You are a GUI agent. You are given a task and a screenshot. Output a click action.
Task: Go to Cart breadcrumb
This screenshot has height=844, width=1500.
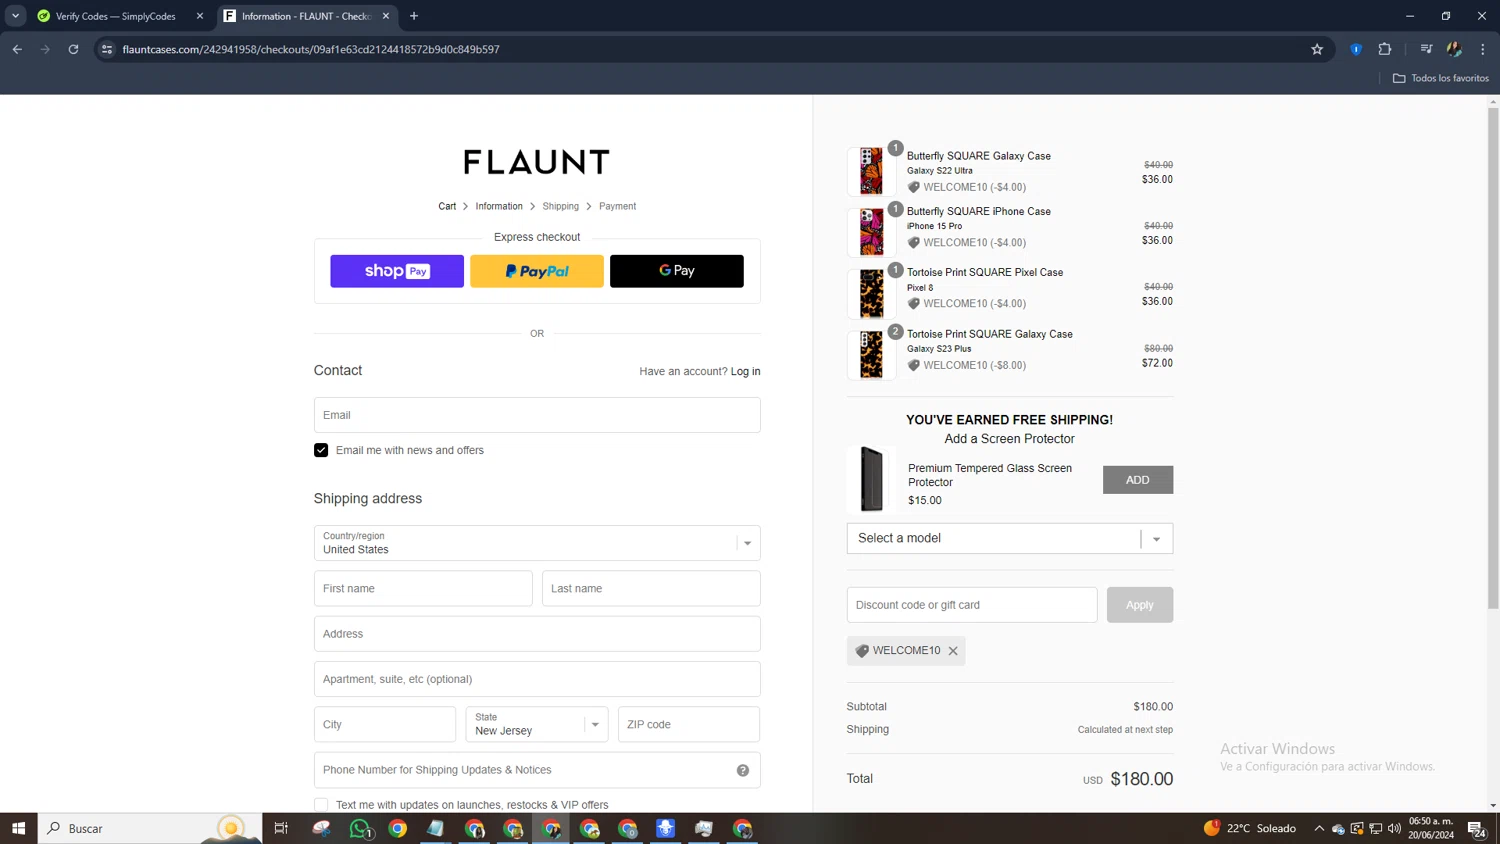[447, 206]
